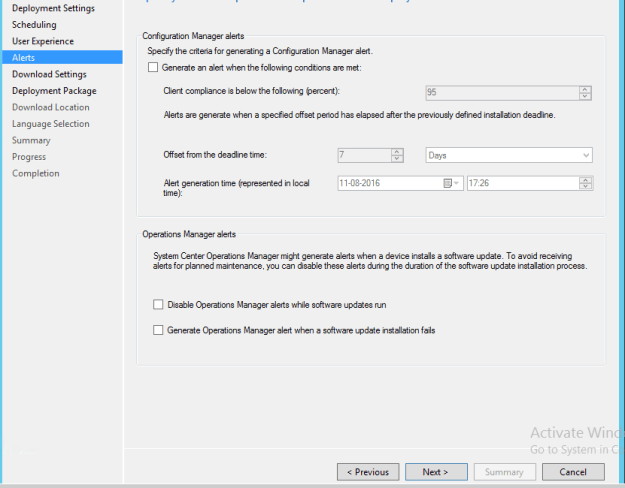
Task: Check Disable Operations Manager alerts during updates
Action: [x=158, y=305]
